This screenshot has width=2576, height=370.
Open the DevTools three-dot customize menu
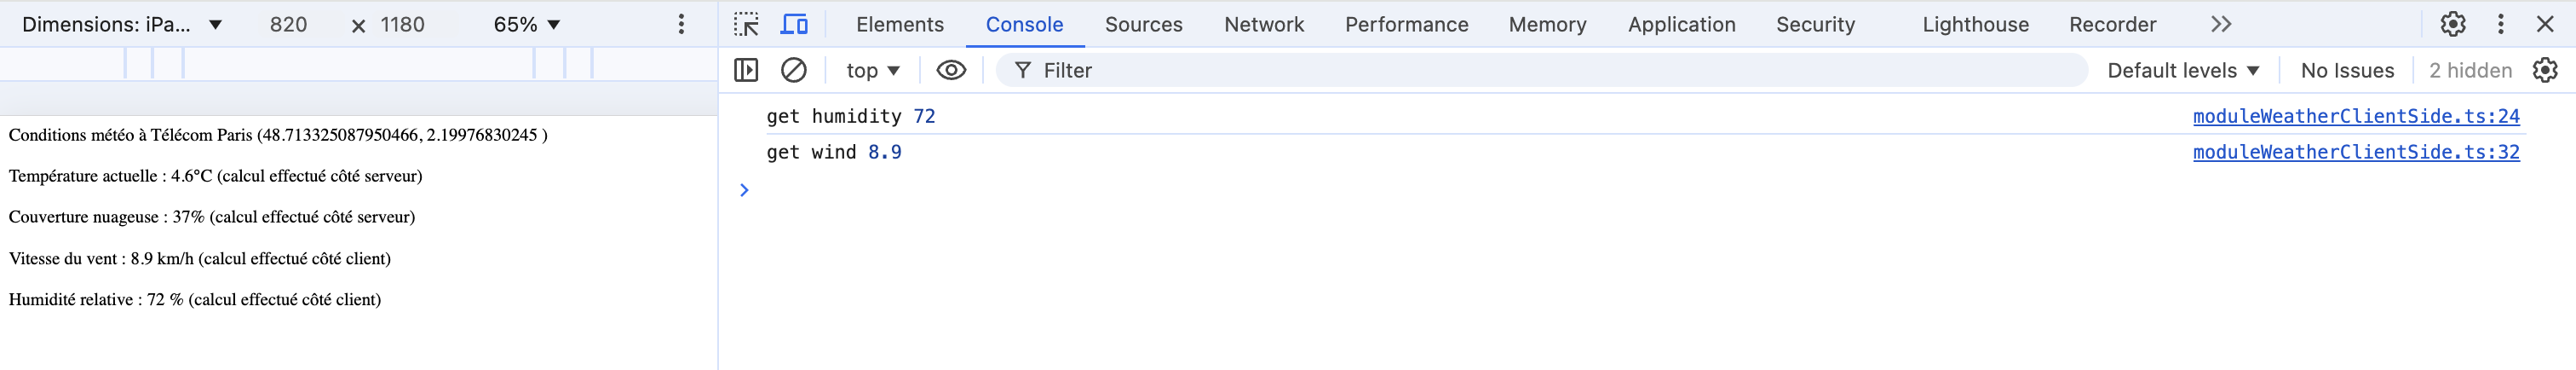coord(2501,24)
